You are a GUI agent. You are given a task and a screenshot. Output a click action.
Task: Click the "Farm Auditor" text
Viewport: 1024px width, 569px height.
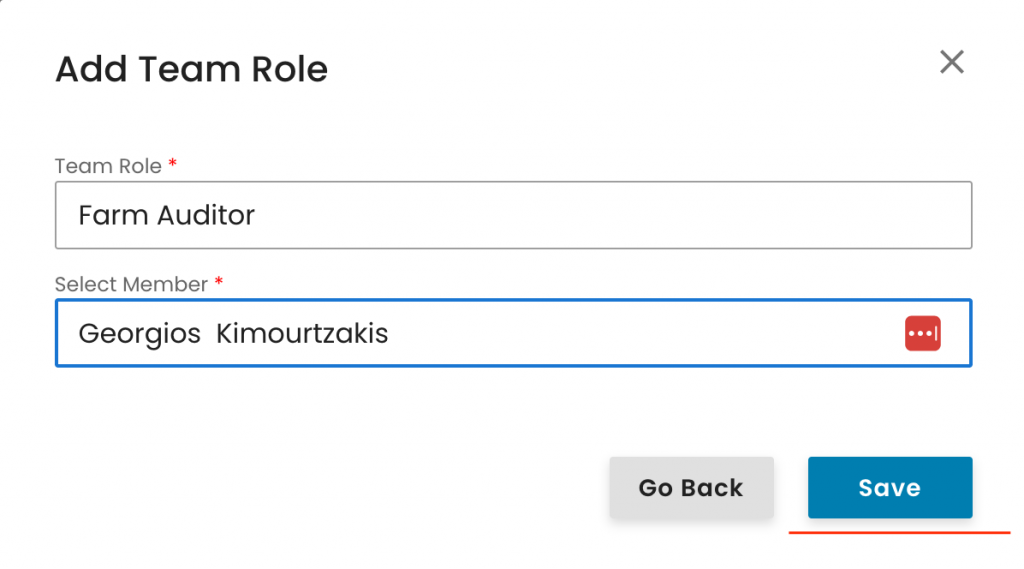point(166,215)
